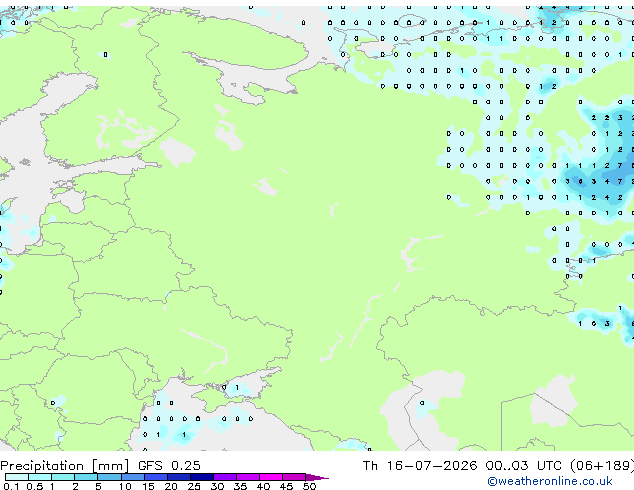The width and height of the screenshot is (634, 490).
Task: Click the purple arrow at legend end
Action: [317, 477]
